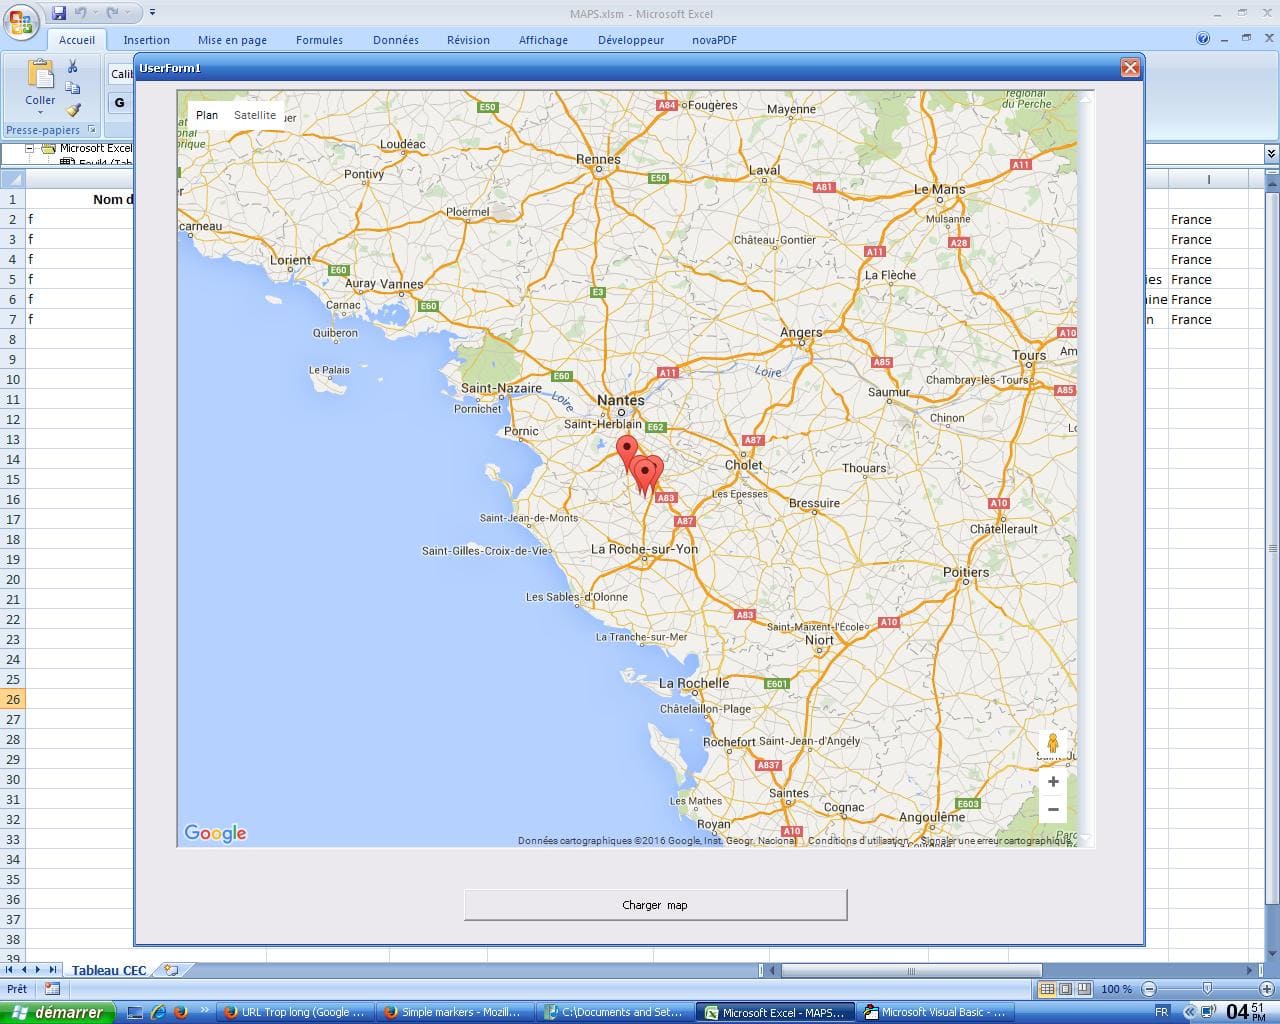1280x1024 pixels.
Task: Click the Charger map button
Action: point(655,905)
